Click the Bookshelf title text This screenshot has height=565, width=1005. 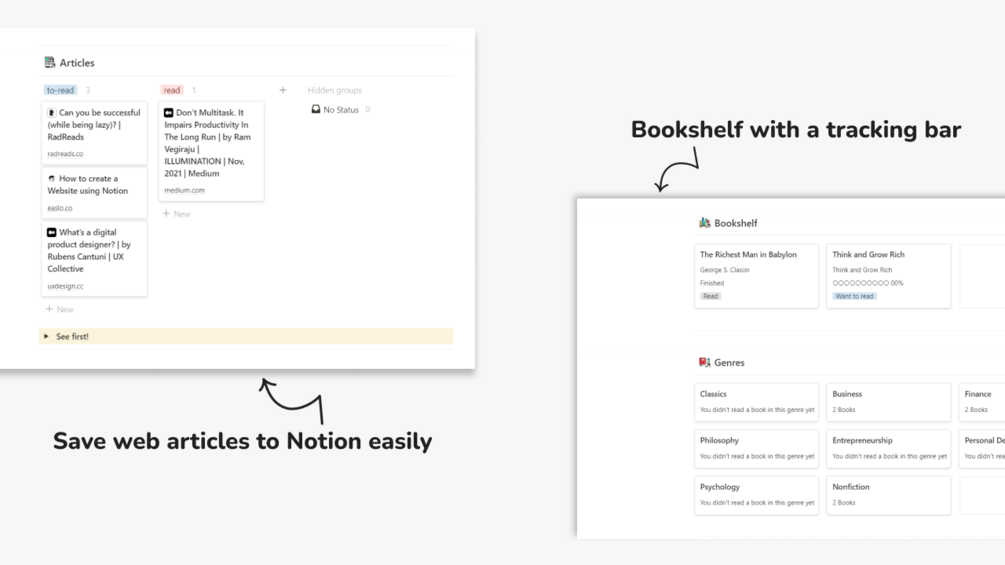coord(736,223)
